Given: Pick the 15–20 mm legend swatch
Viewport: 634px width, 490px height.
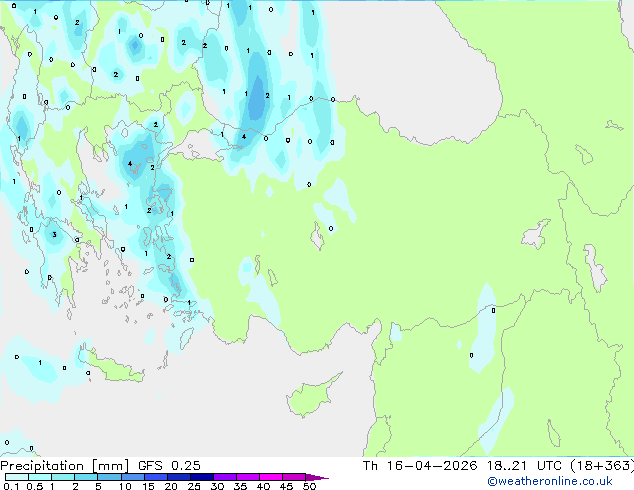Looking at the screenshot, I should 156,477.
